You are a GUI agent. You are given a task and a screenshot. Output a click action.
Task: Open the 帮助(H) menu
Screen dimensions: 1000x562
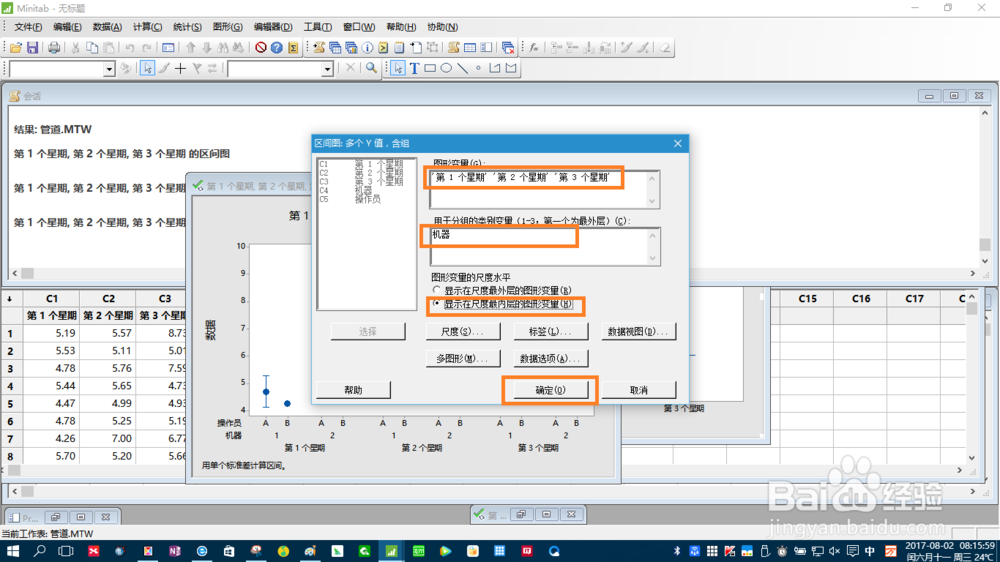[x=401, y=27]
